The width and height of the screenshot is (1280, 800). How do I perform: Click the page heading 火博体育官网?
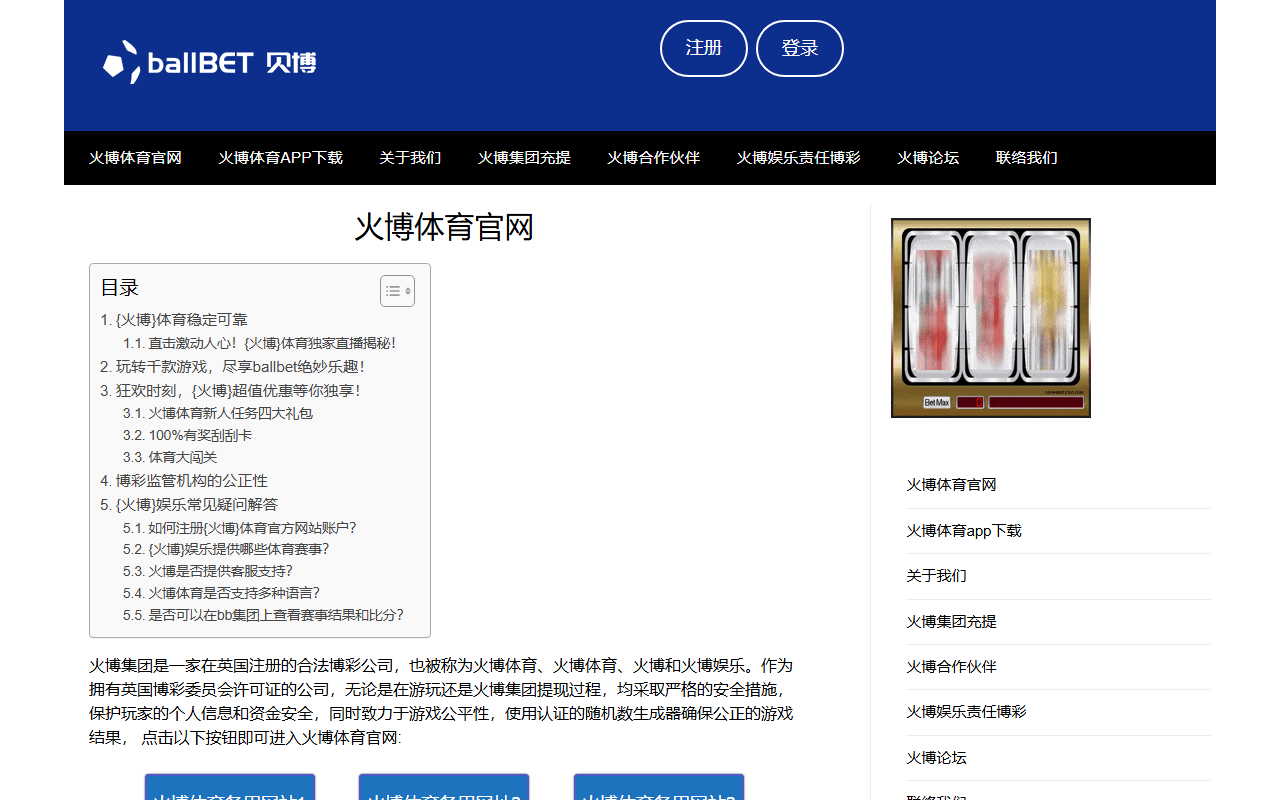coord(444,227)
